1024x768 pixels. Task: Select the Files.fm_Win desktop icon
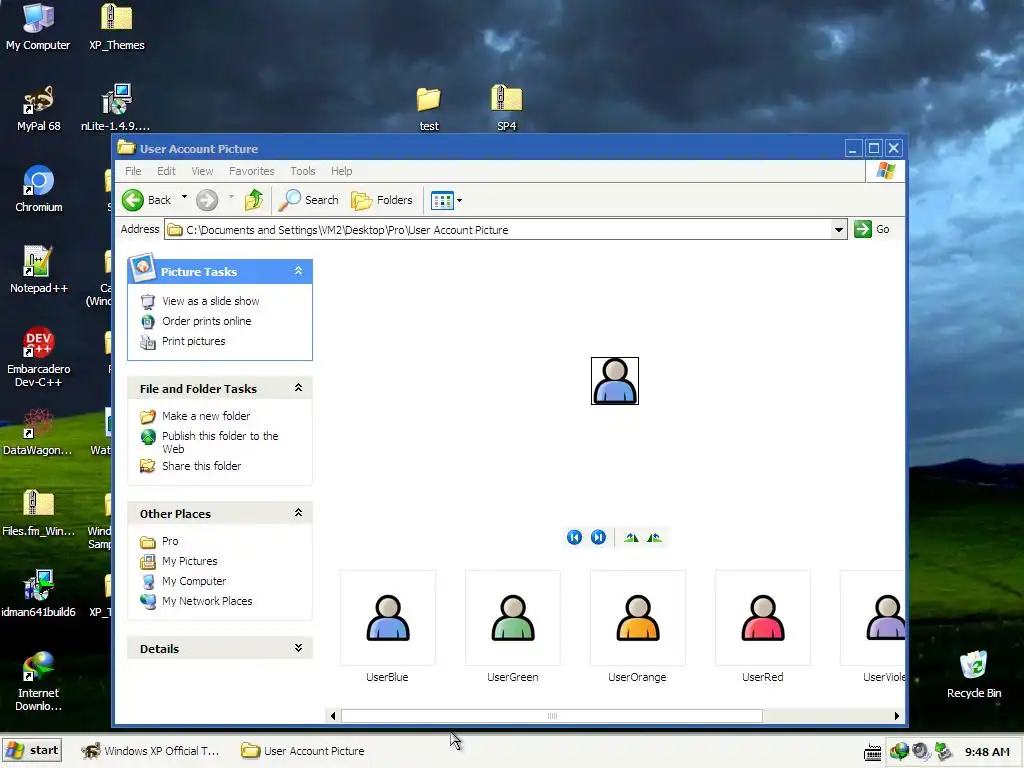38,513
